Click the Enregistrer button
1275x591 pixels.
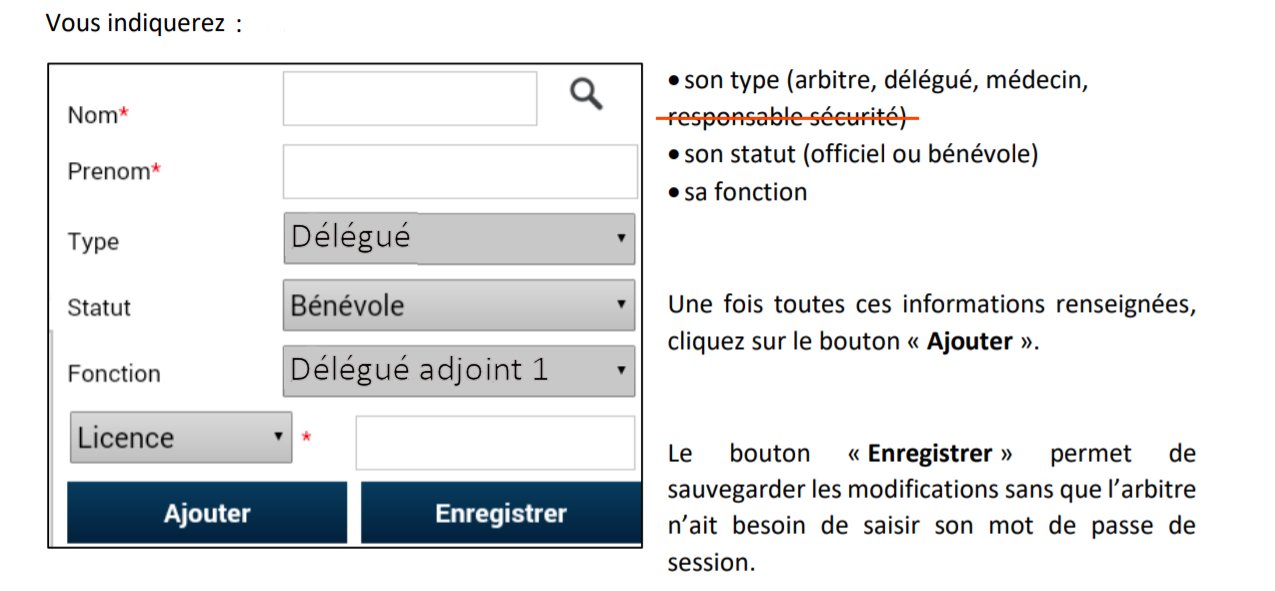[501, 513]
